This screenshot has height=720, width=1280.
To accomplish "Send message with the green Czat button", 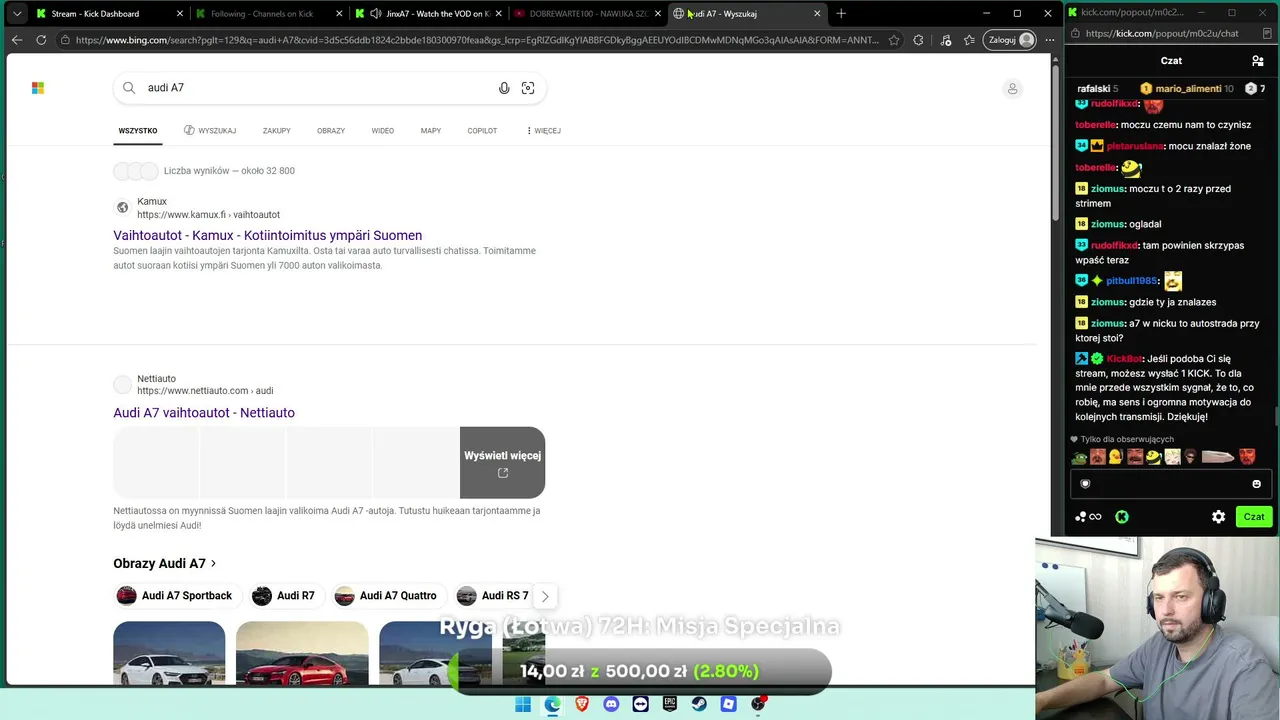I will (x=1254, y=517).
